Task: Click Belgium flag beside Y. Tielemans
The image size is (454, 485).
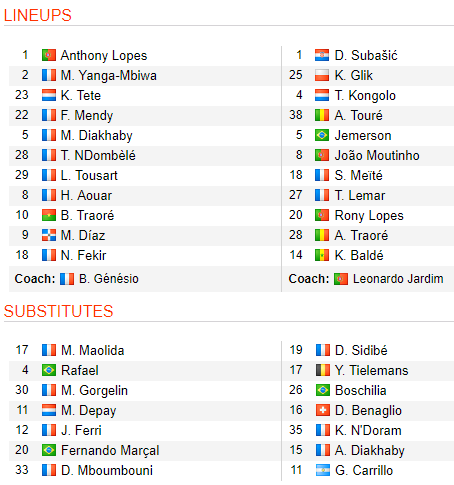Action: (323, 370)
